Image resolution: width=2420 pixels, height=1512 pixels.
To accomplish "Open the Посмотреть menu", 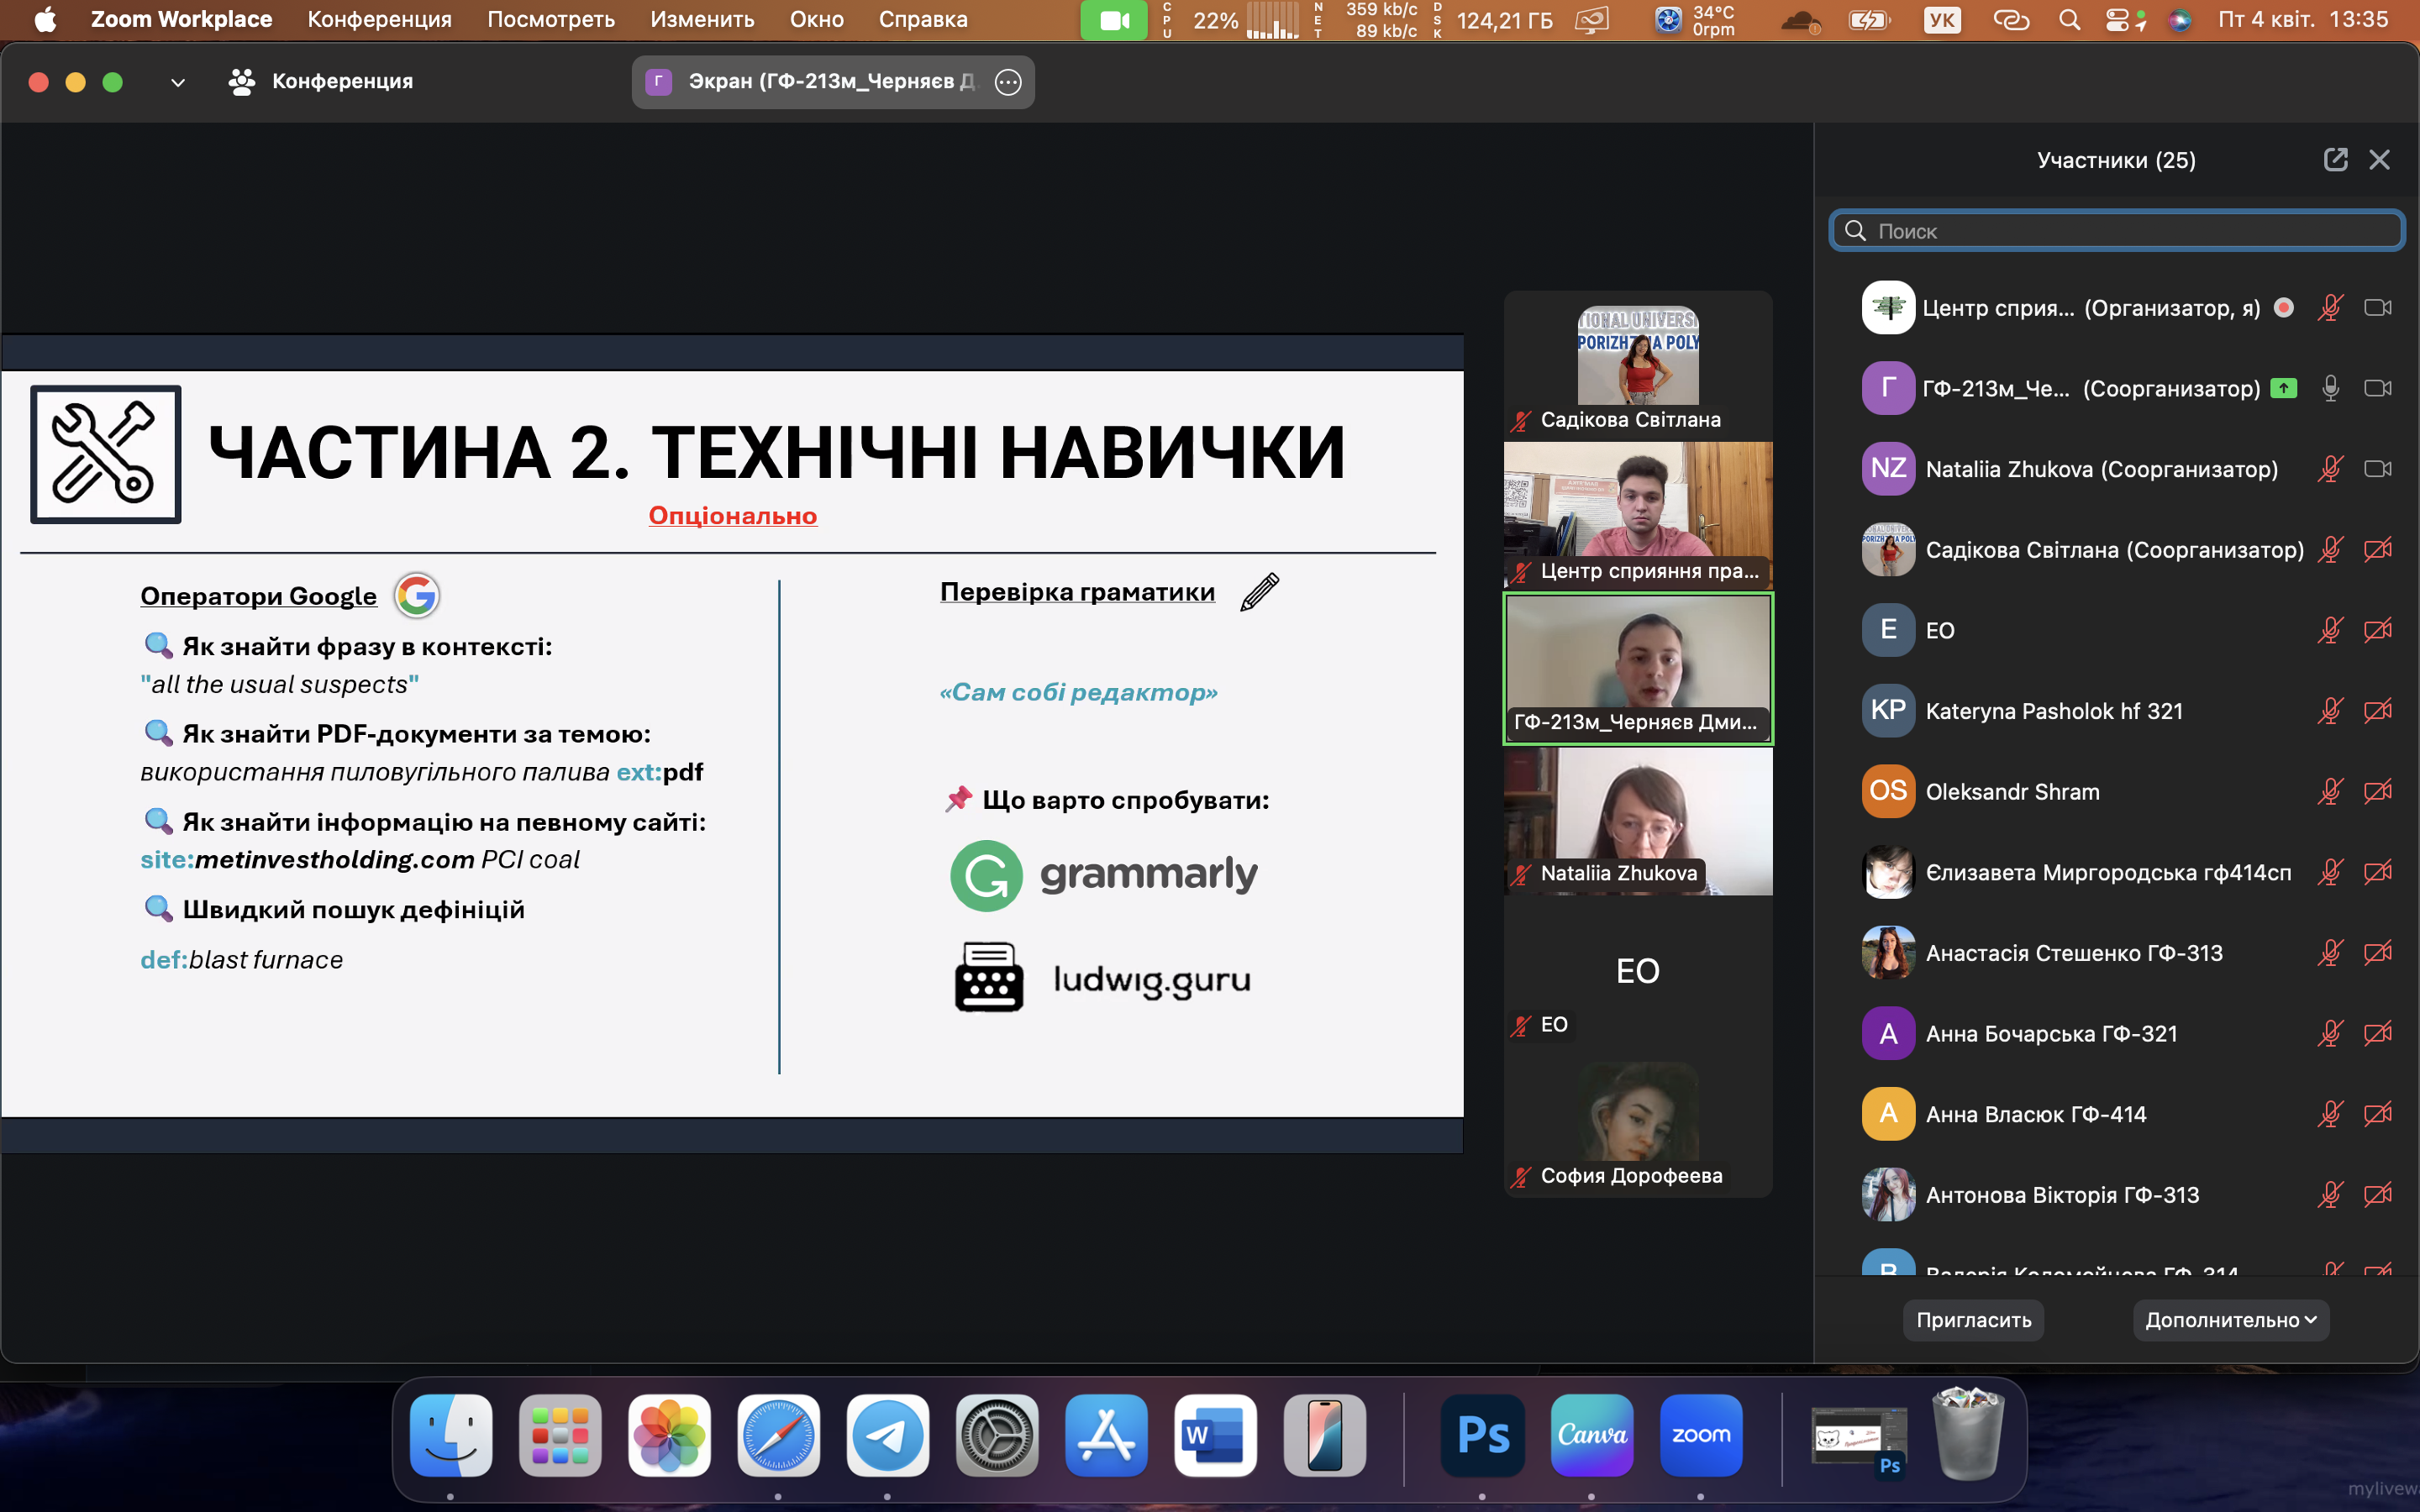I will pyautogui.click(x=550, y=20).
